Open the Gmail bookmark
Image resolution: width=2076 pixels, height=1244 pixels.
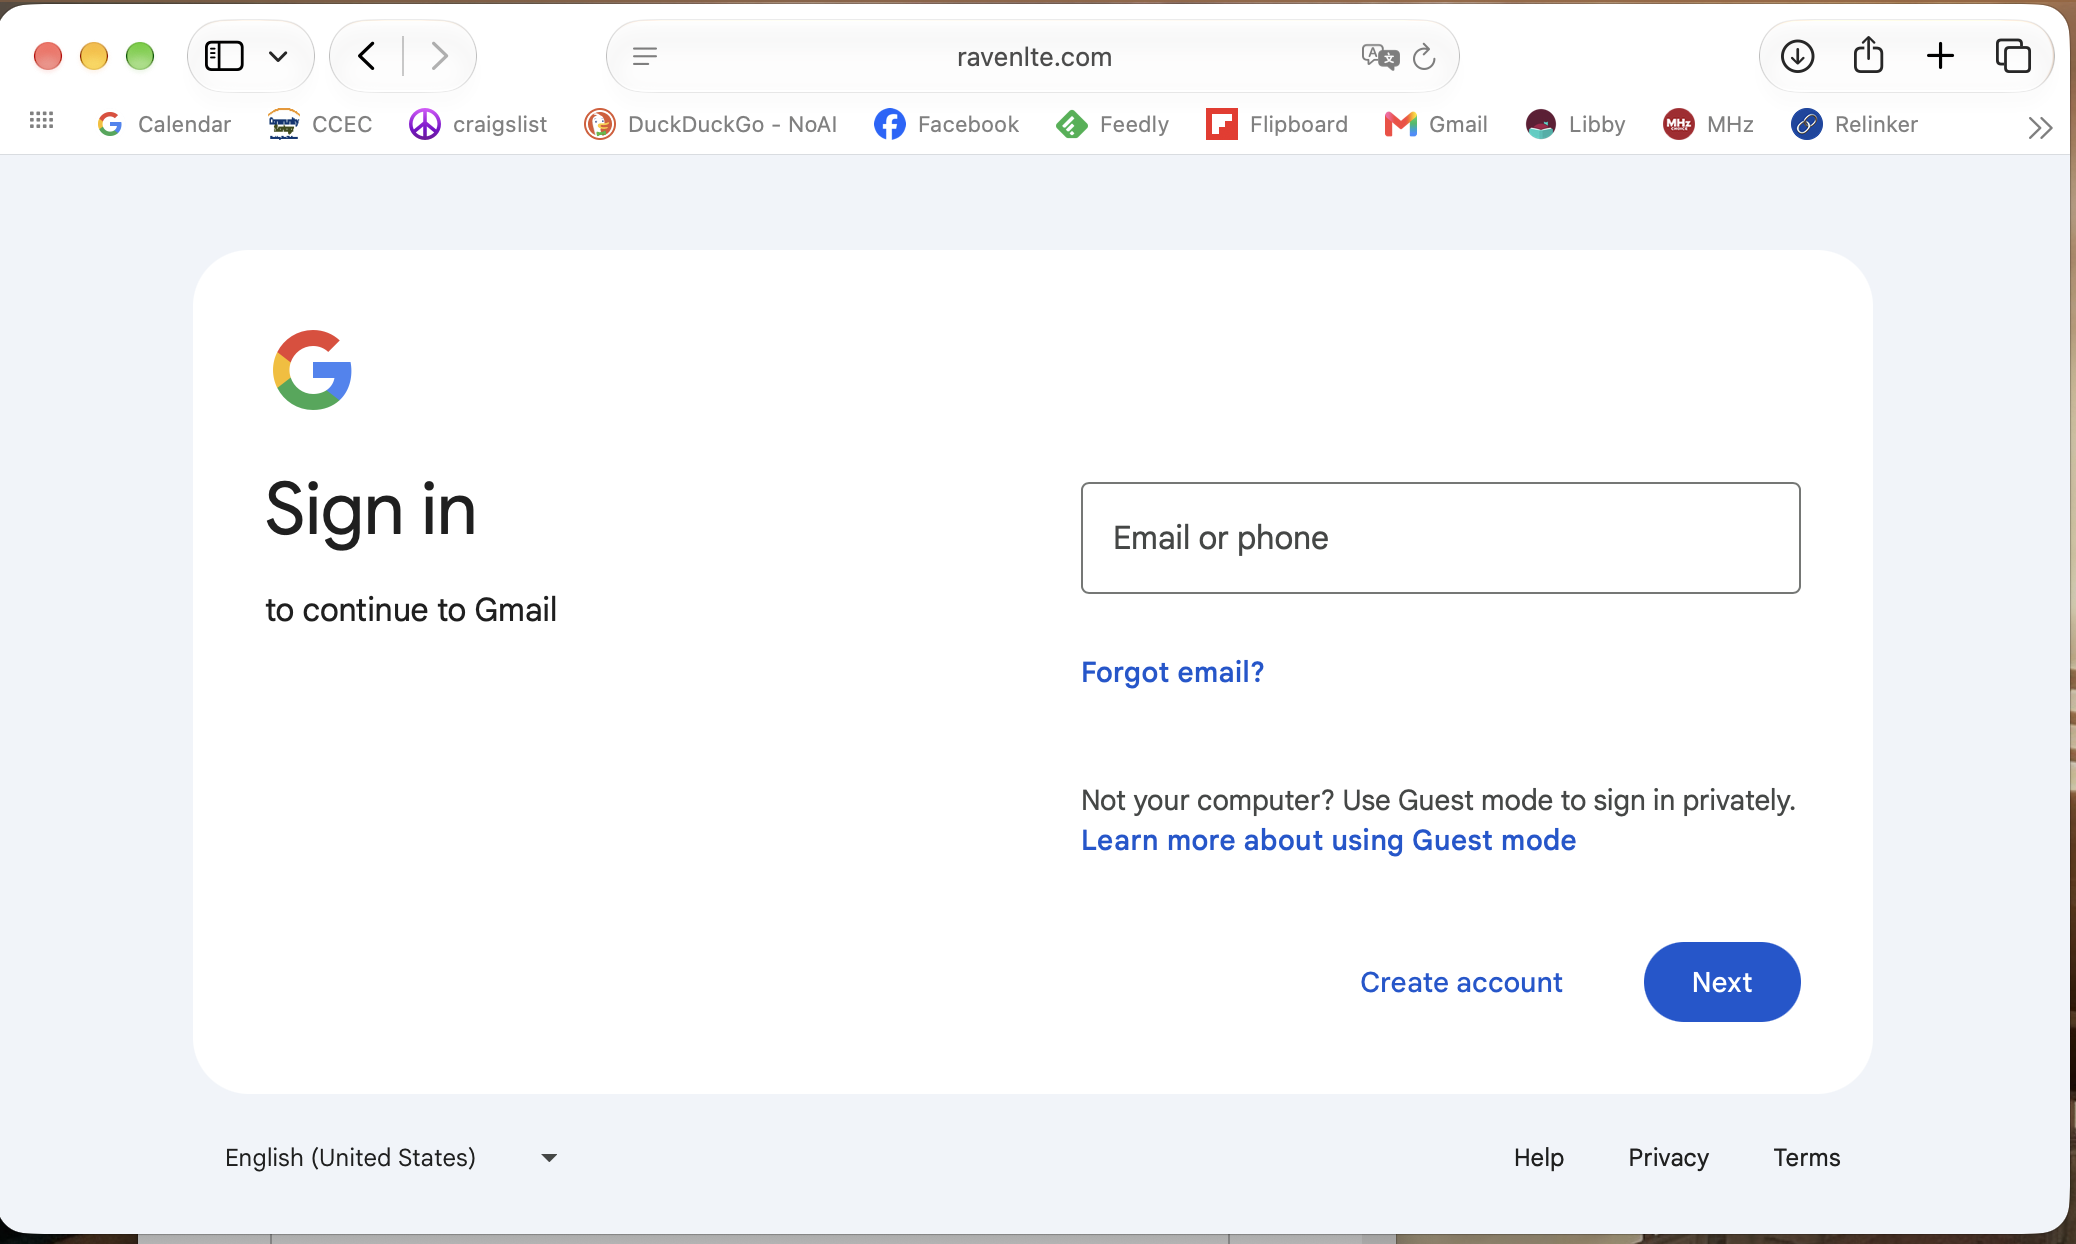[1436, 124]
